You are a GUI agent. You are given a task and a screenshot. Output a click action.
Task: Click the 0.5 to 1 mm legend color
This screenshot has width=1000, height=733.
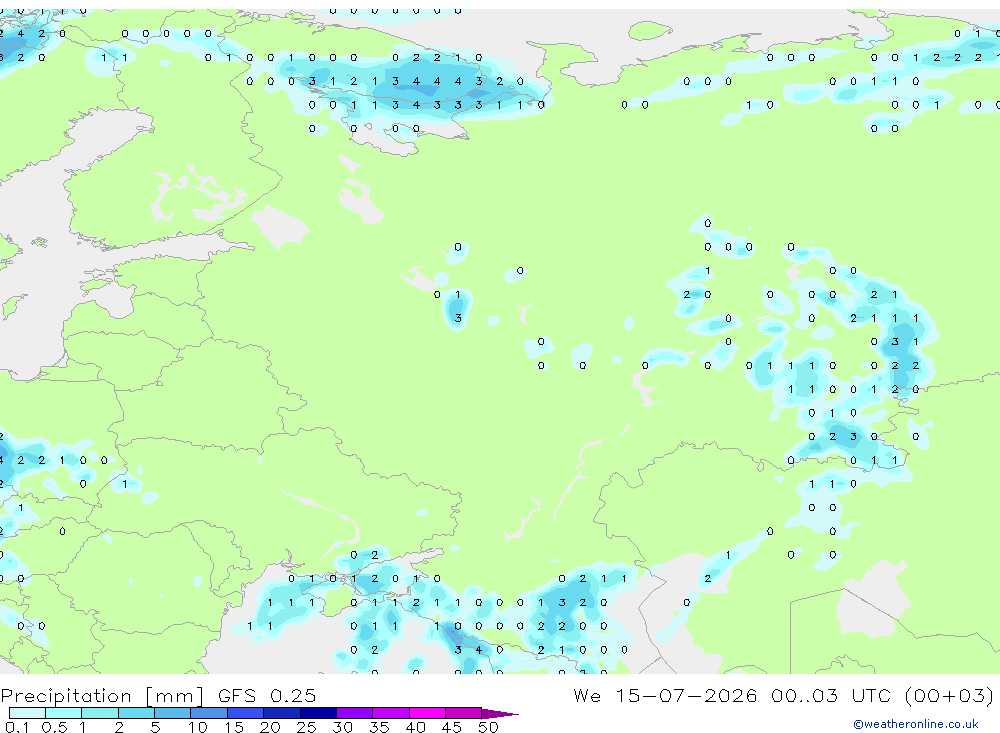pyautogui.click(x=64, y=713)
